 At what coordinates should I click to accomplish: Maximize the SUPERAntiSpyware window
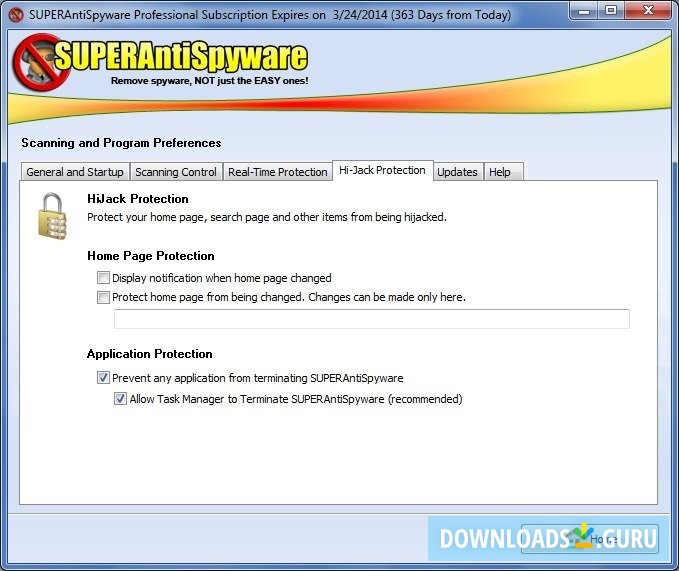611,11
